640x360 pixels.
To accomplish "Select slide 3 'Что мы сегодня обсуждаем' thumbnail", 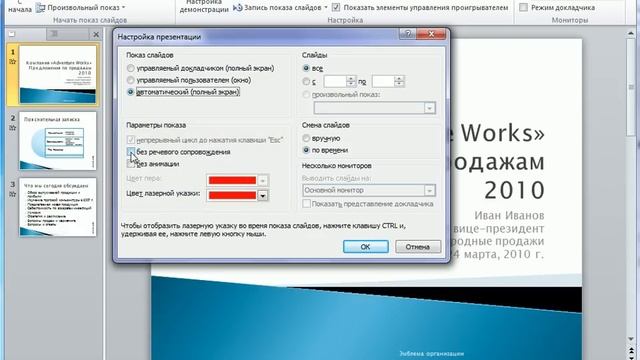I will (58, 207).
